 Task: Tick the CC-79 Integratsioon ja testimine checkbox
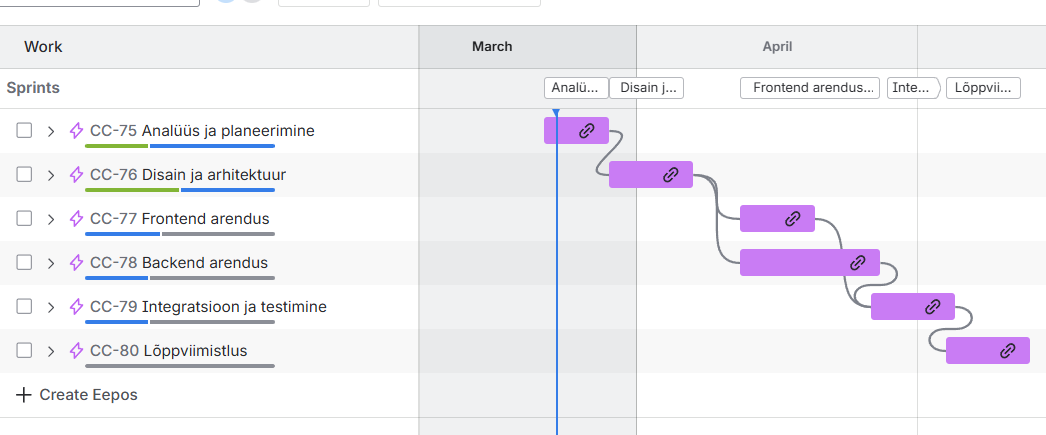25,307
